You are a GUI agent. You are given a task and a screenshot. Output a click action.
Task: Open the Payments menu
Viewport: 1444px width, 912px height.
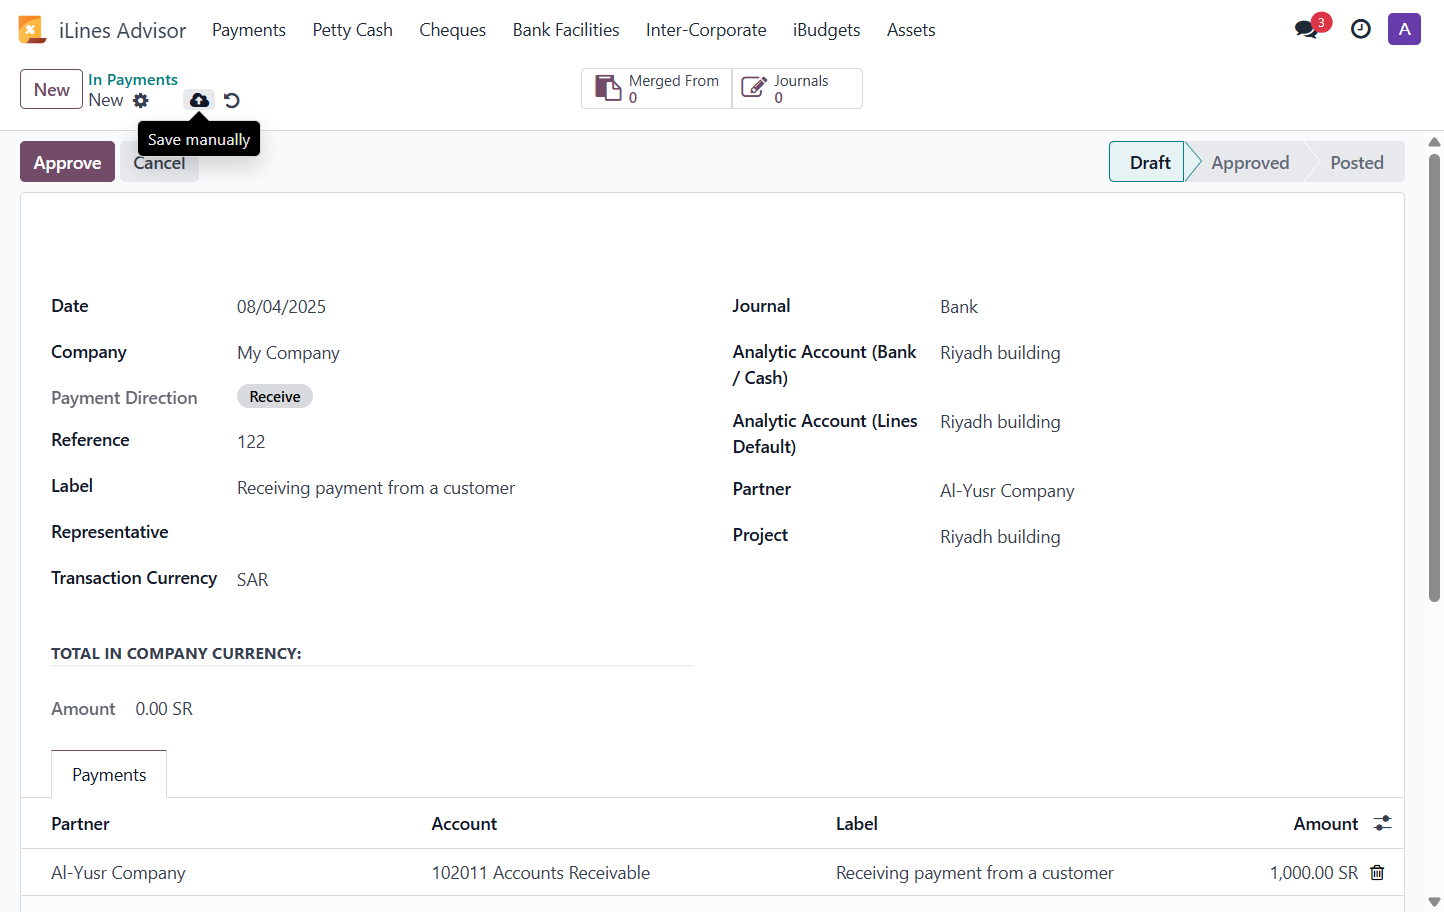(x=249, y=30)
